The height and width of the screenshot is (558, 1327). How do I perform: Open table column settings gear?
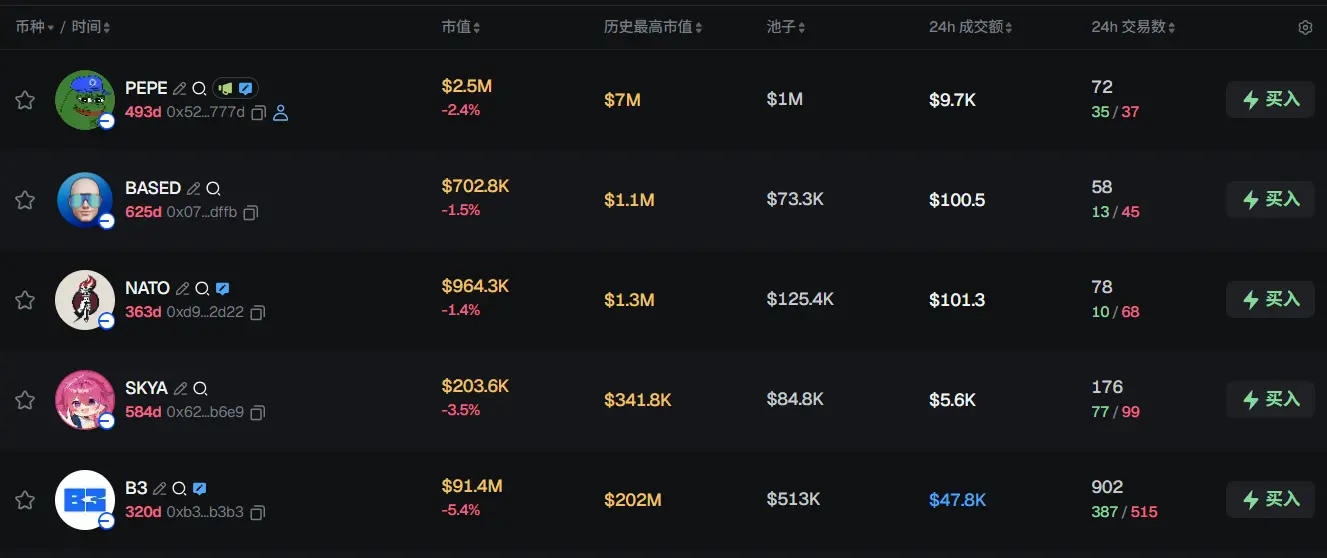(1305, 28)
